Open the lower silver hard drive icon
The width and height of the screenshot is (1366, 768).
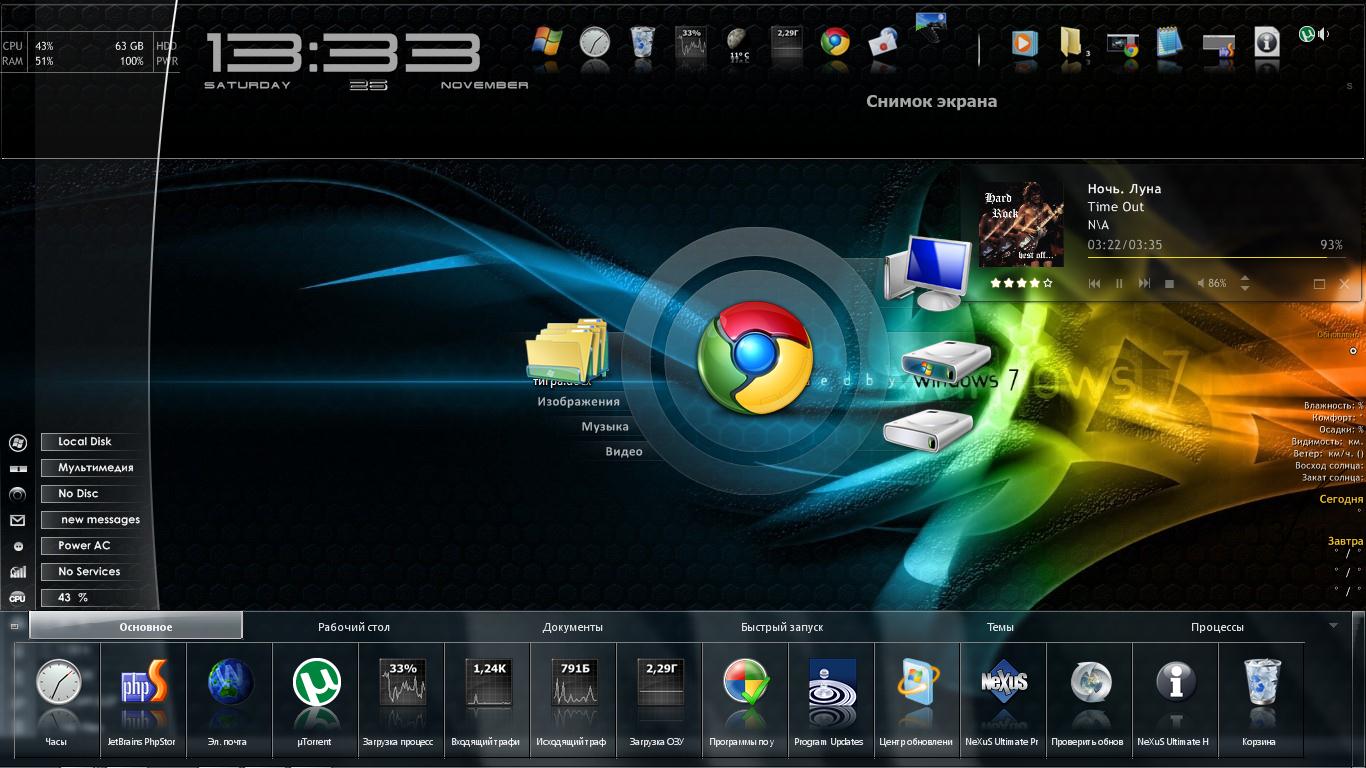point(928,430)
